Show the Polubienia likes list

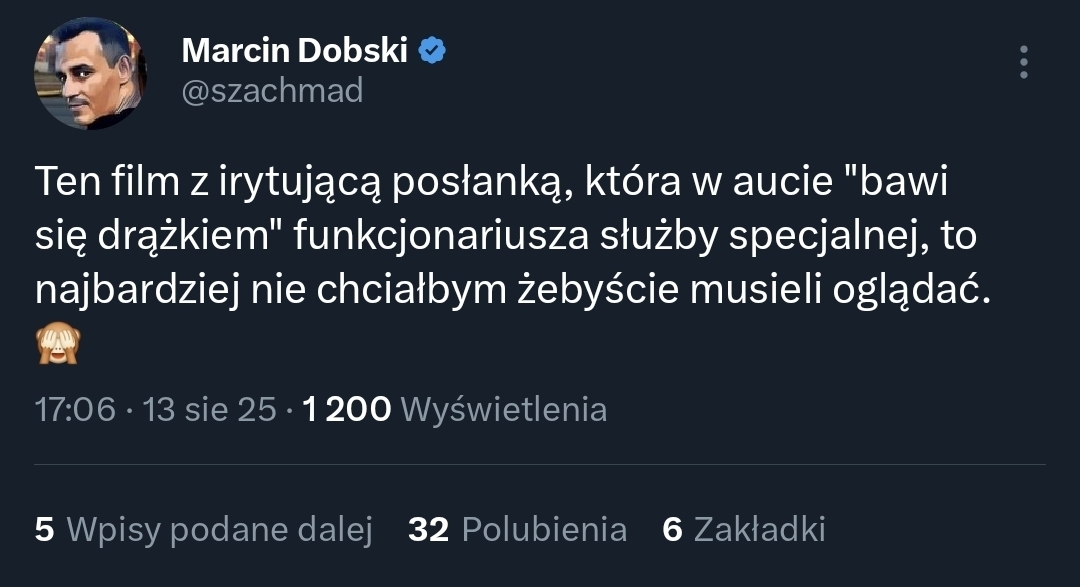pyautogui.click(x=544, y=529)
